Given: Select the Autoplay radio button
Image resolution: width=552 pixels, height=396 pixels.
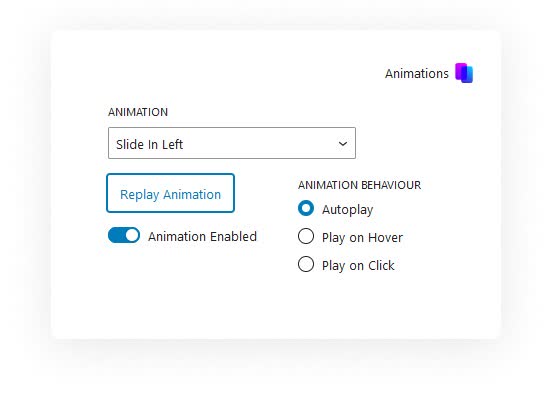Looking at the screenshot, I should click(x=306, y=208).
